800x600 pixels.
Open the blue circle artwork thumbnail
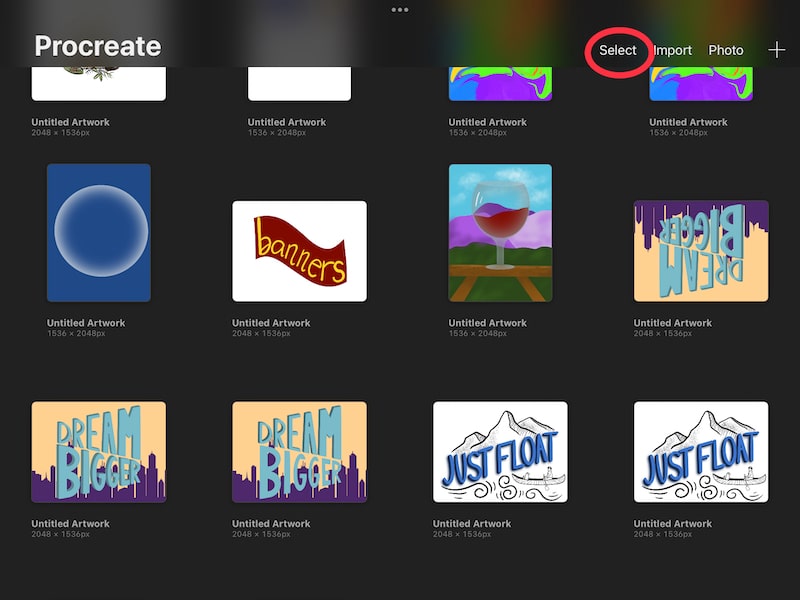pos(98,233)
